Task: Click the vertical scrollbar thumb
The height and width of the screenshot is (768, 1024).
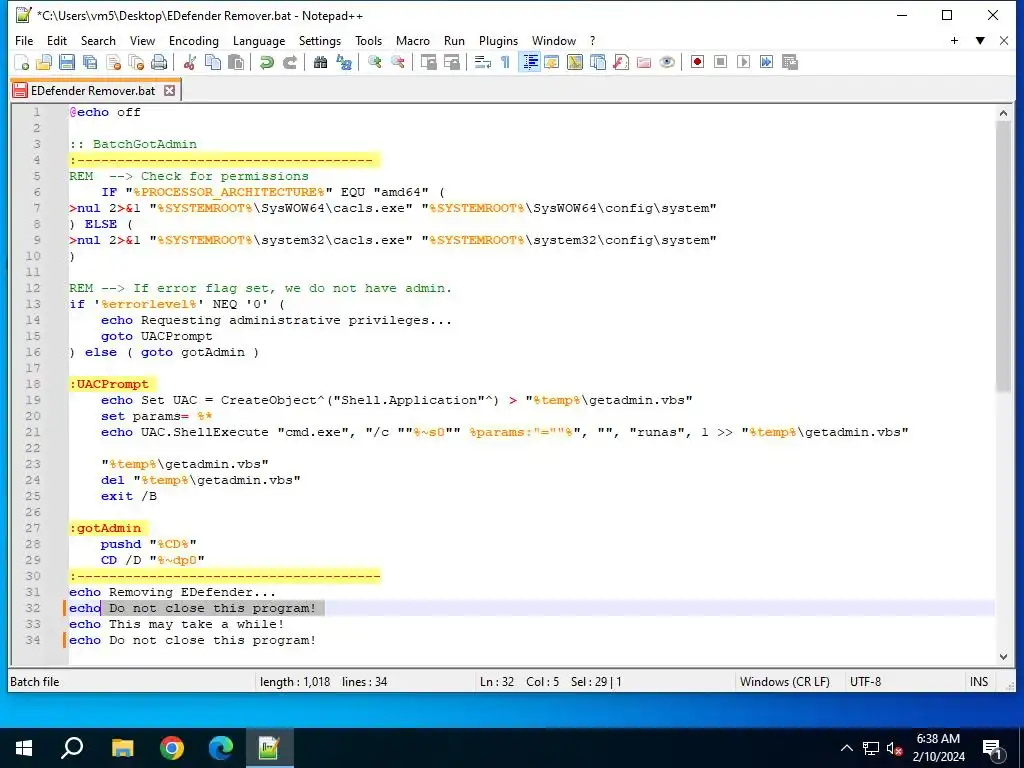Action: coord(1003,256)
